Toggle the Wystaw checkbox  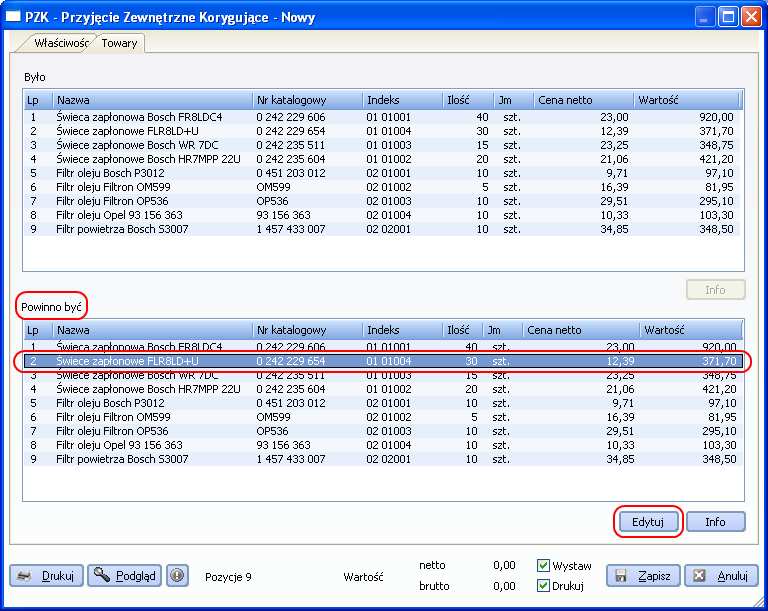coord(543,565)
